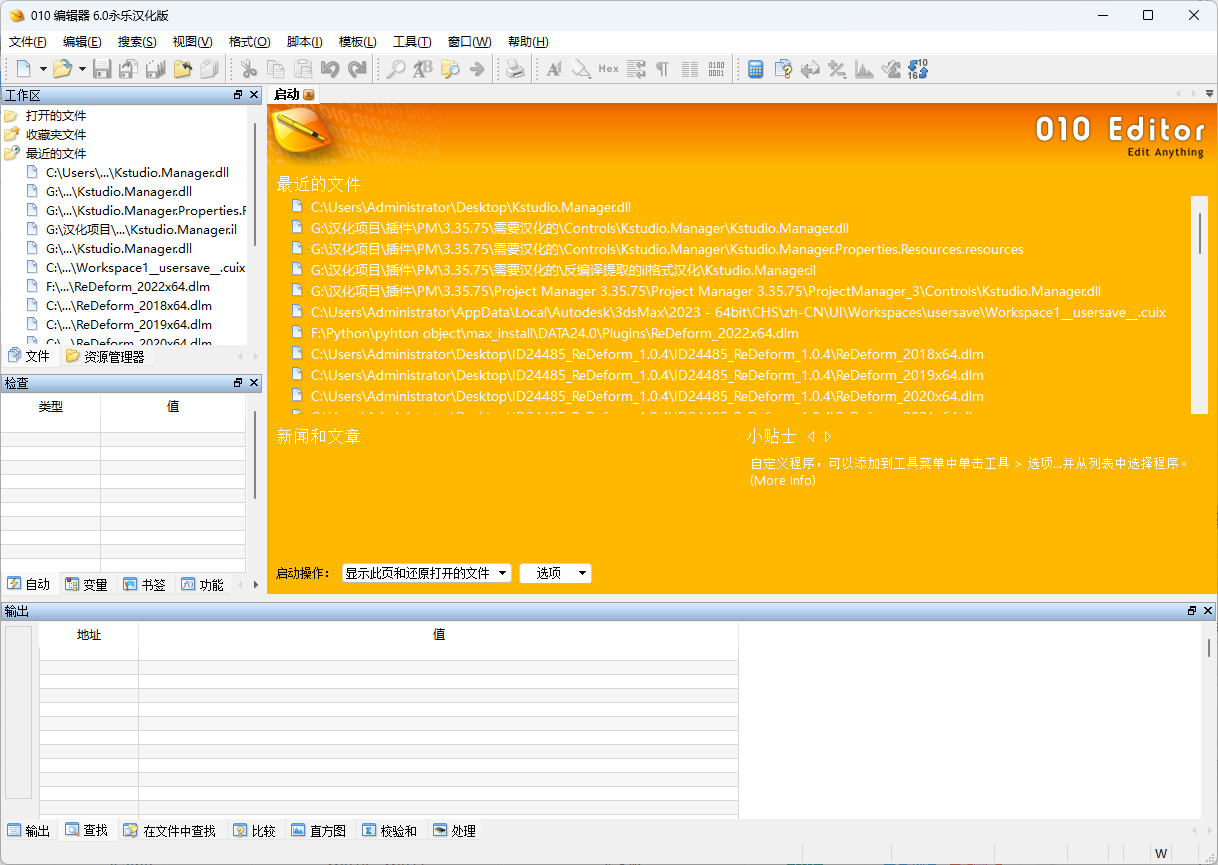Switch to the 校验和 bottom tab
Image resolution: width=1218 pixels, height=865 pixels.
click(389, 830)
